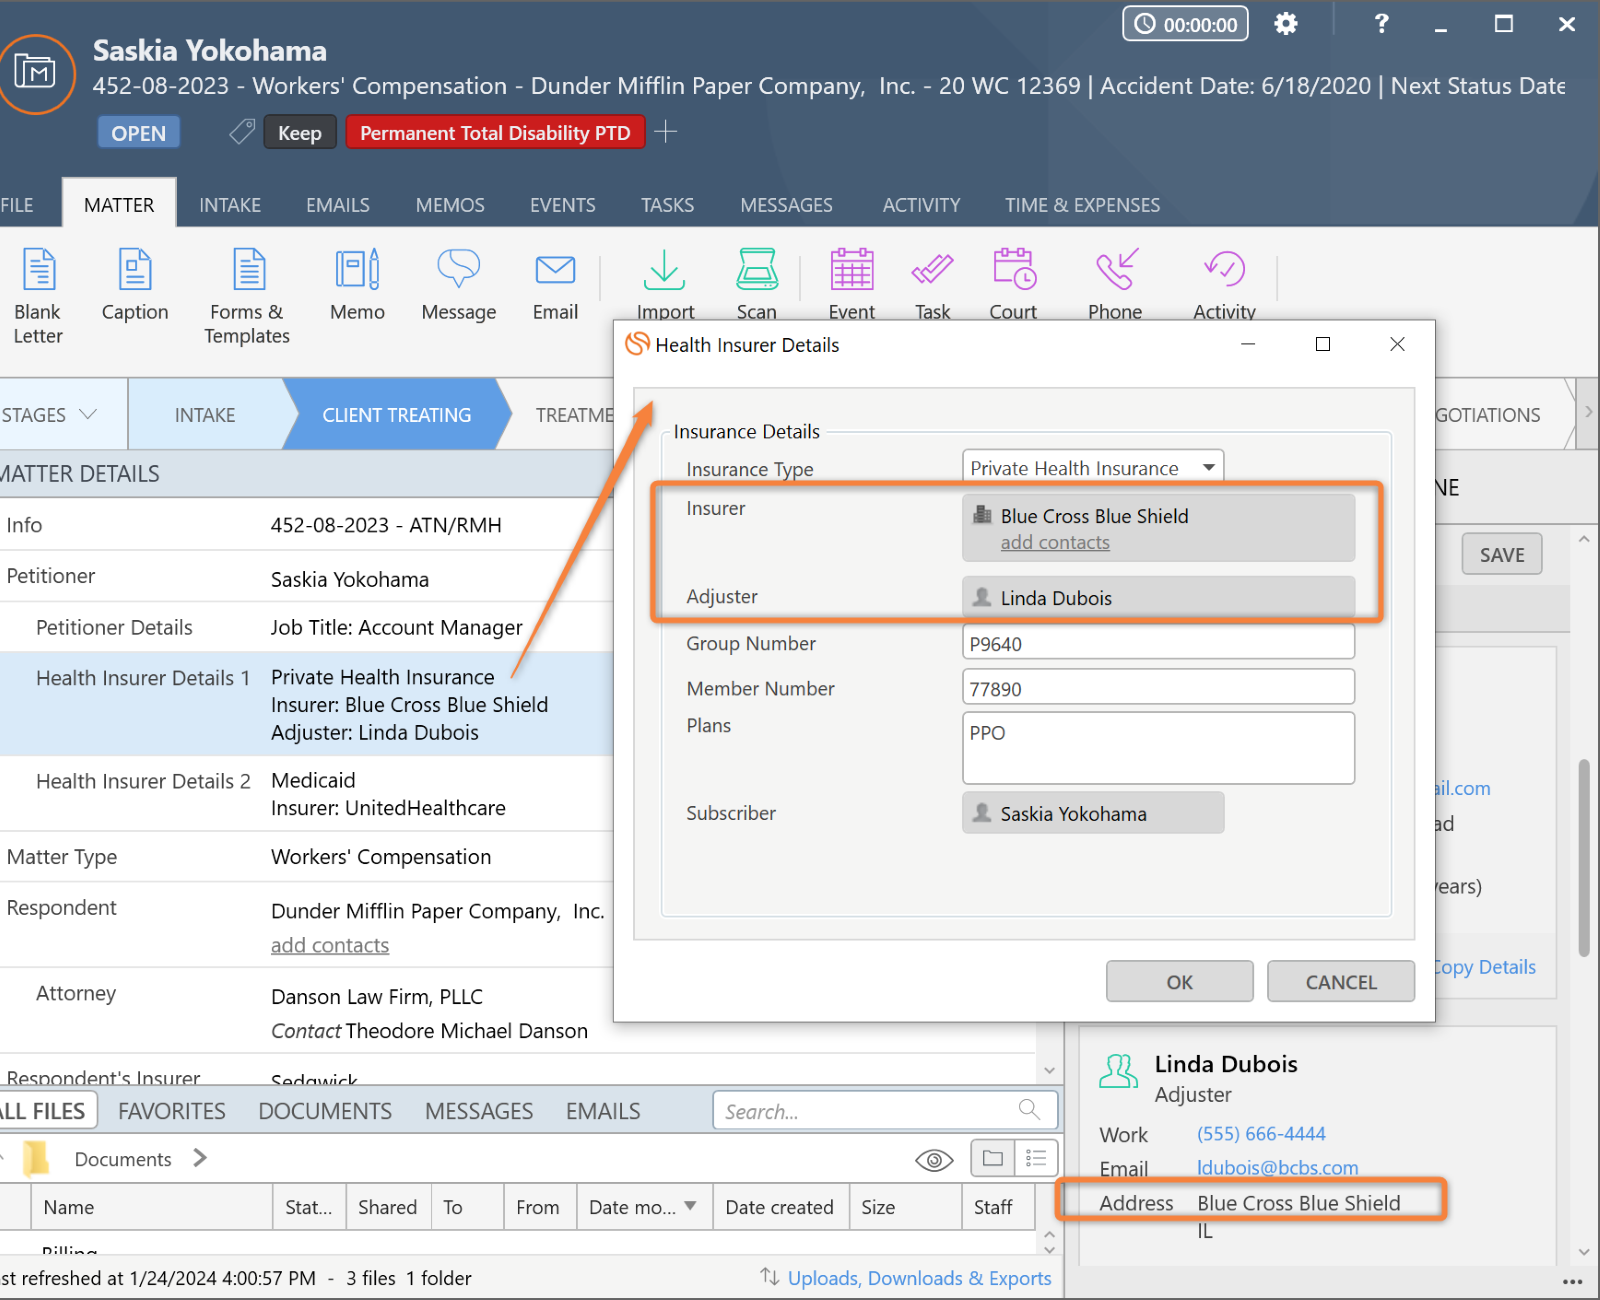This screenshot has height=1300, width=1600.
Task: Switch to the Intake tab
Action: click(x=229, y=205)
